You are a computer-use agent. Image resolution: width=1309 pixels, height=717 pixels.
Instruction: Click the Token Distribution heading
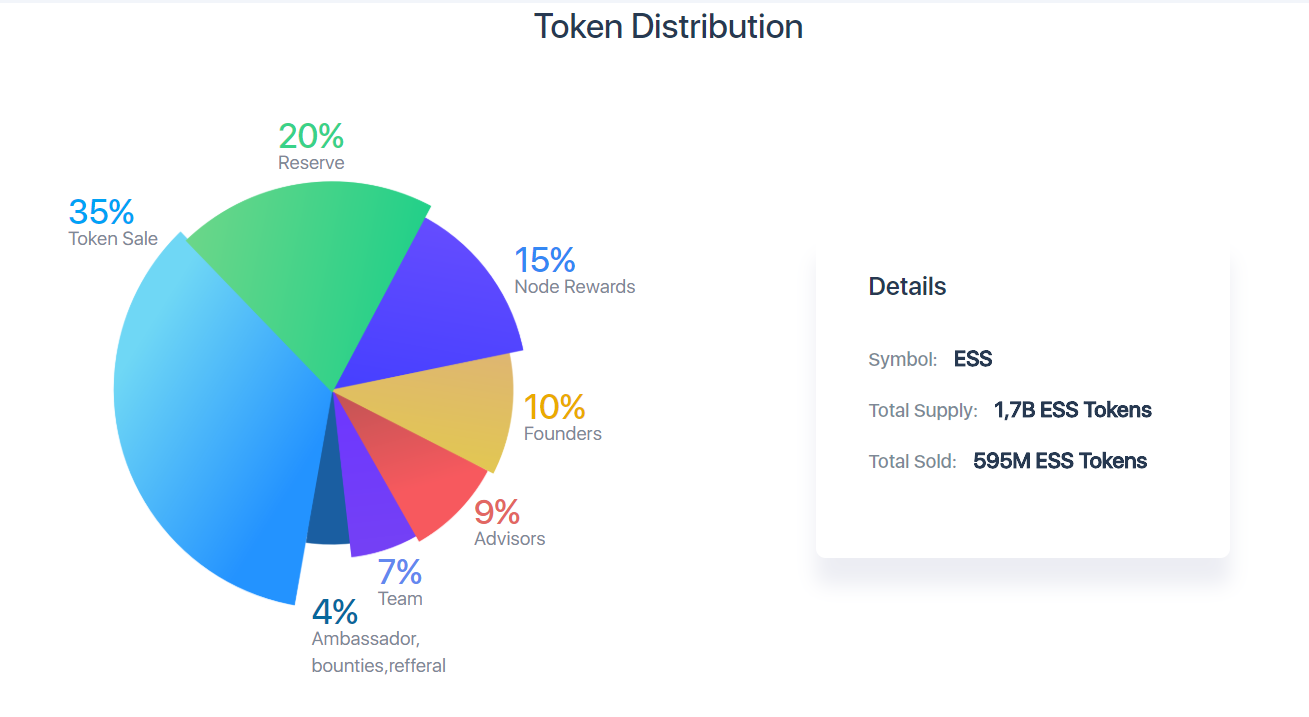(x=668, y=26)
